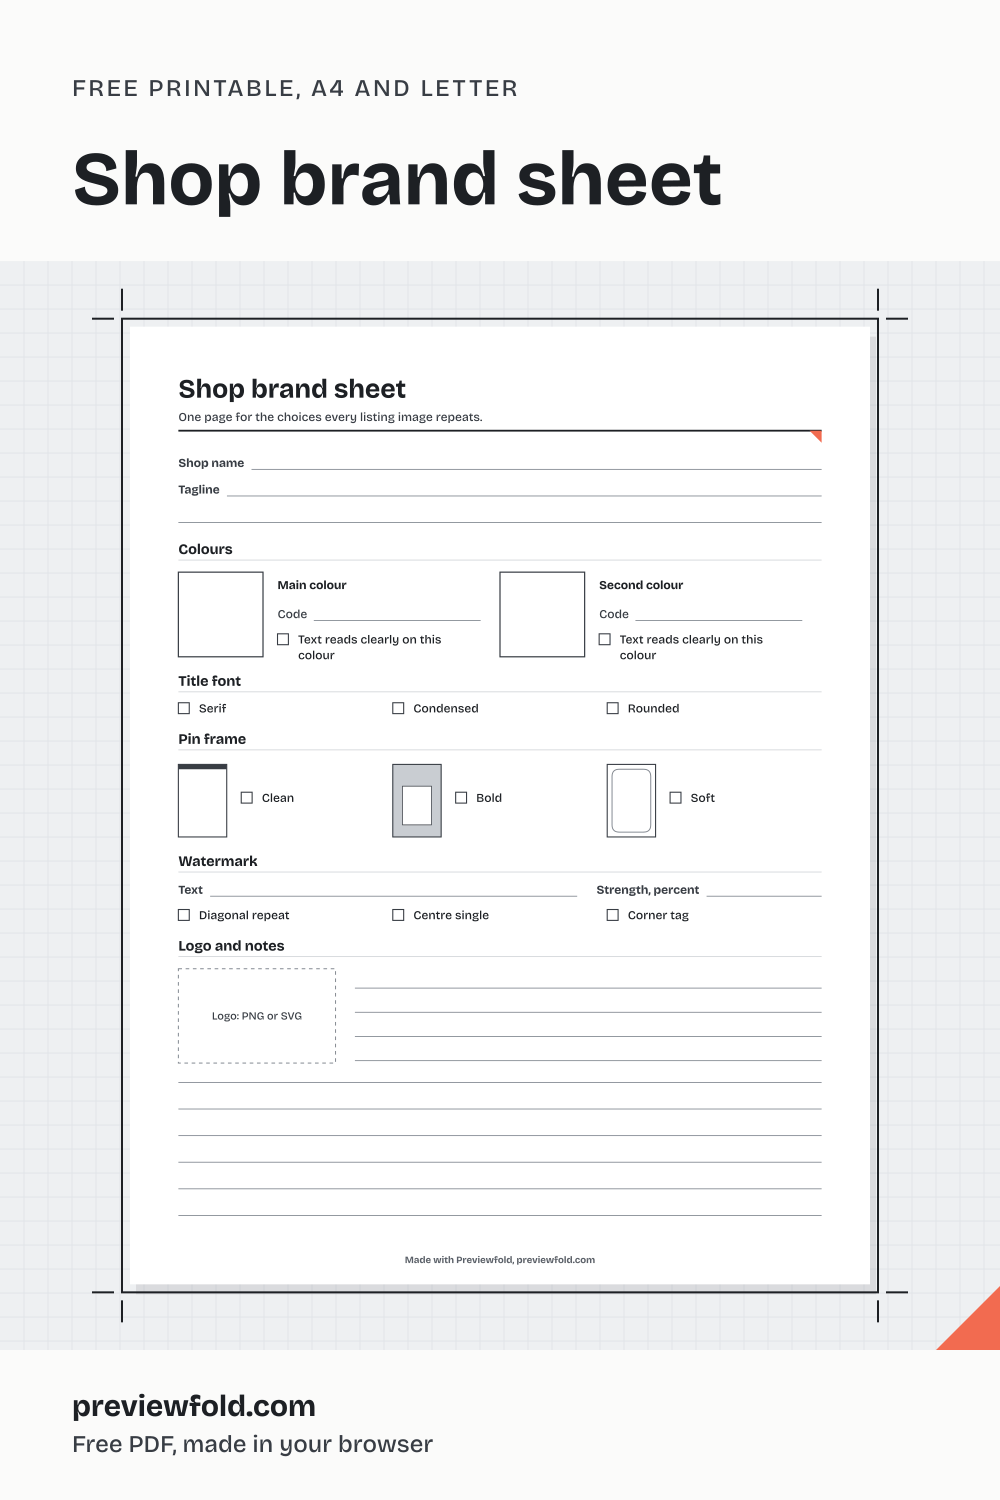
Task: Click the 'Logo: PNG or SVG' dashed box
Action: click(x=257, y=1016)
